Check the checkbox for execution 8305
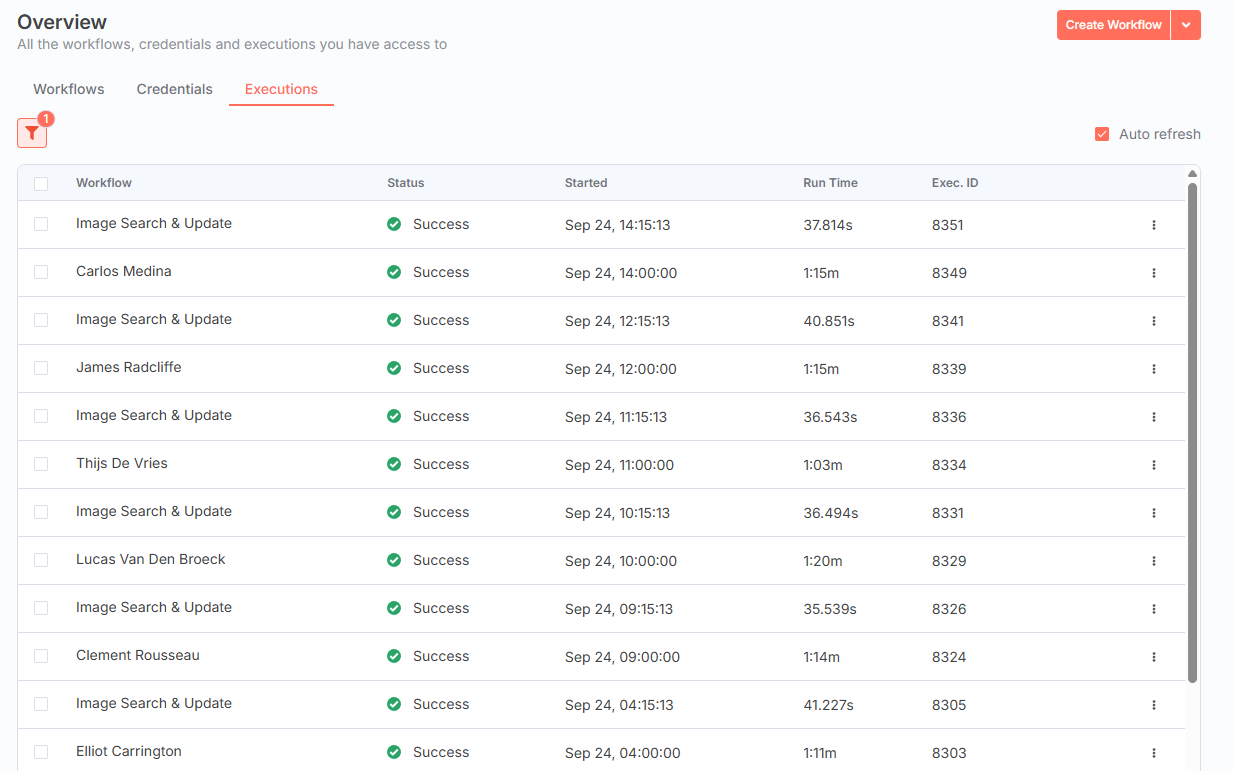This screenshot has height=771, width=1233. pos(41,704)
